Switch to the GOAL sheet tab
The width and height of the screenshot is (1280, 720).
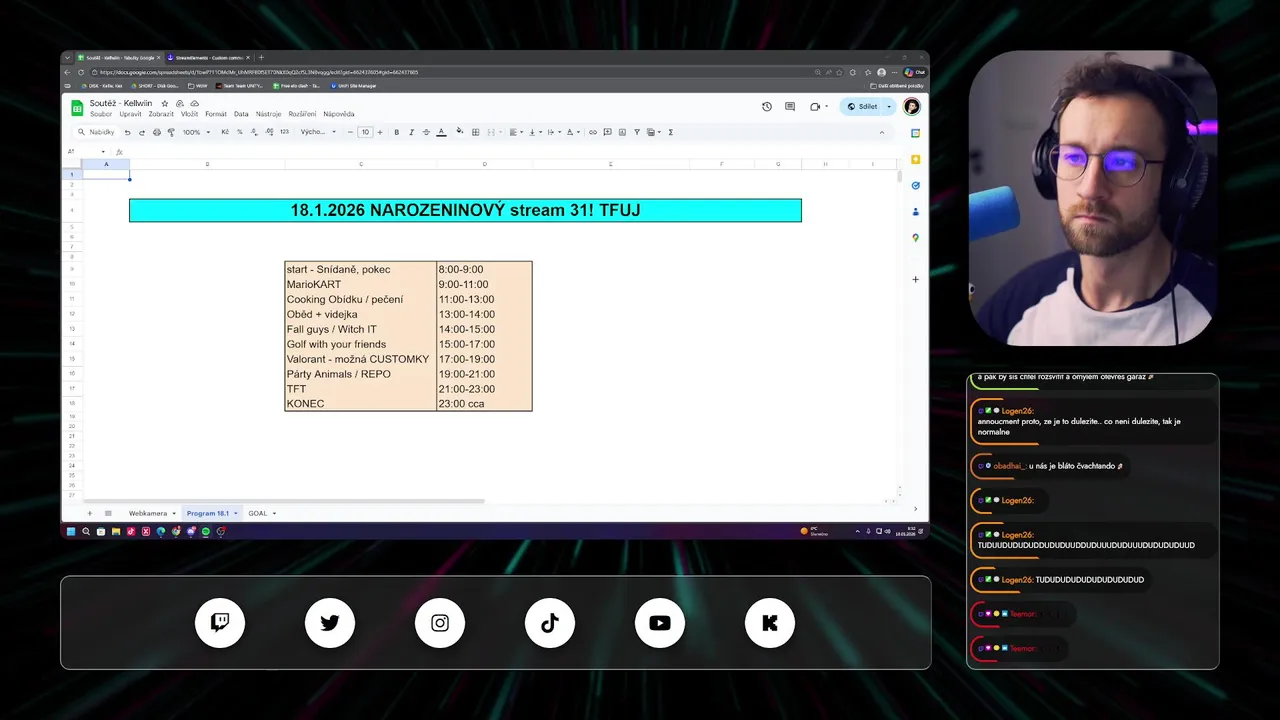(x=258, y=513)
